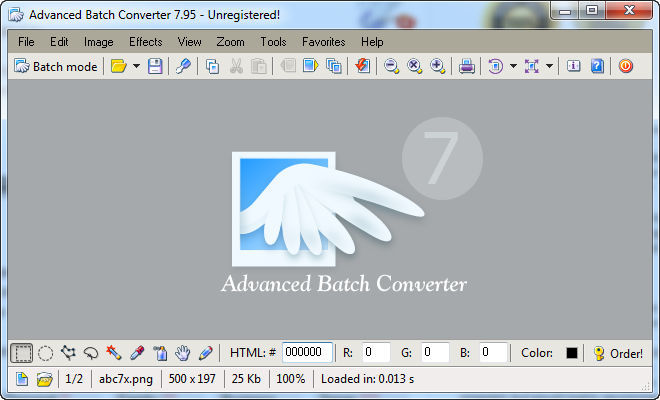Select the spray can tool
The height and width of the screenshot is (400, 660).
pyautogui.click(x=160, y=353)
